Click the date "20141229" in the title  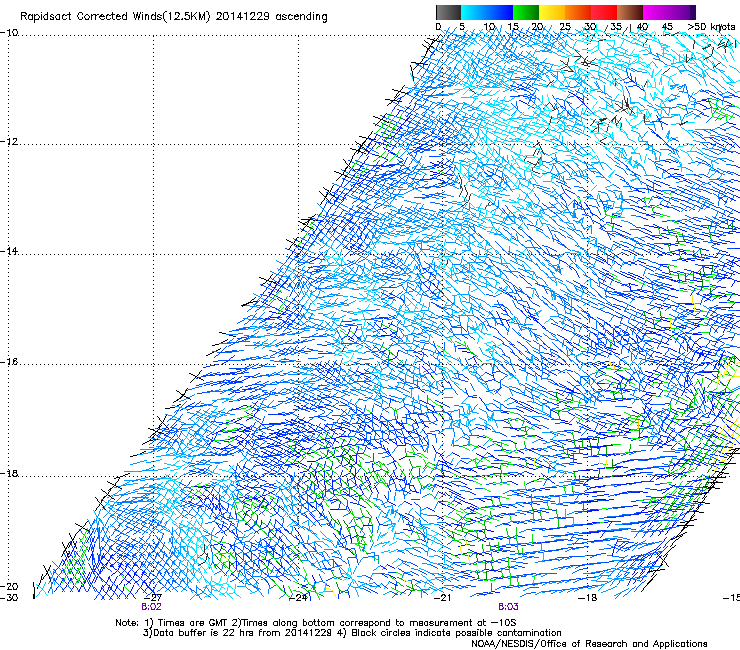(243, 17)
